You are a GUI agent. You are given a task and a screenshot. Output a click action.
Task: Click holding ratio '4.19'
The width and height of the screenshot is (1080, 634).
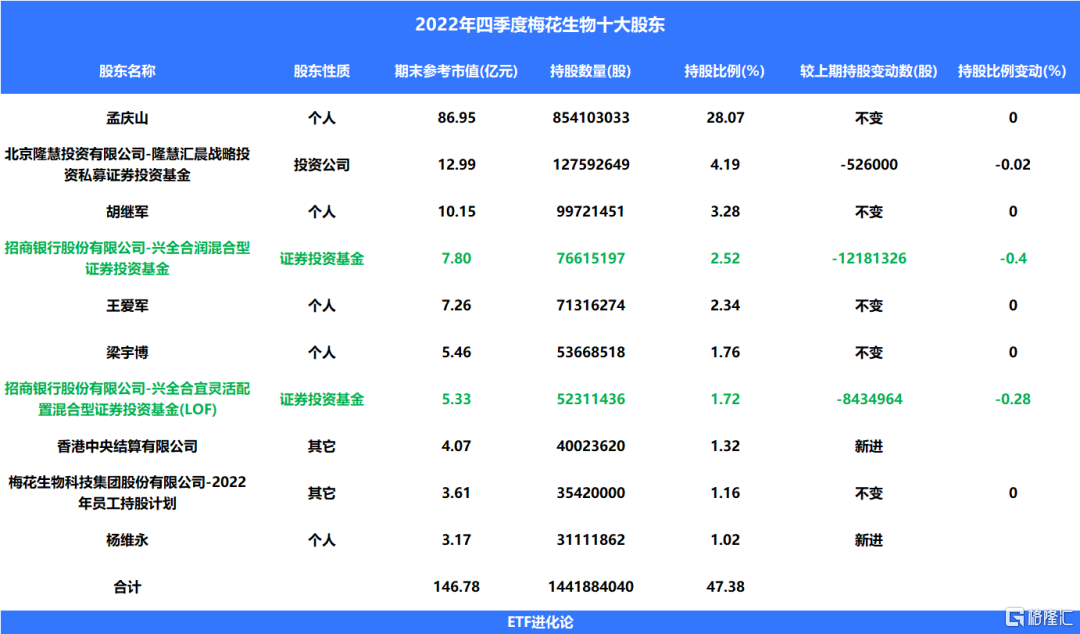(725, 165)
